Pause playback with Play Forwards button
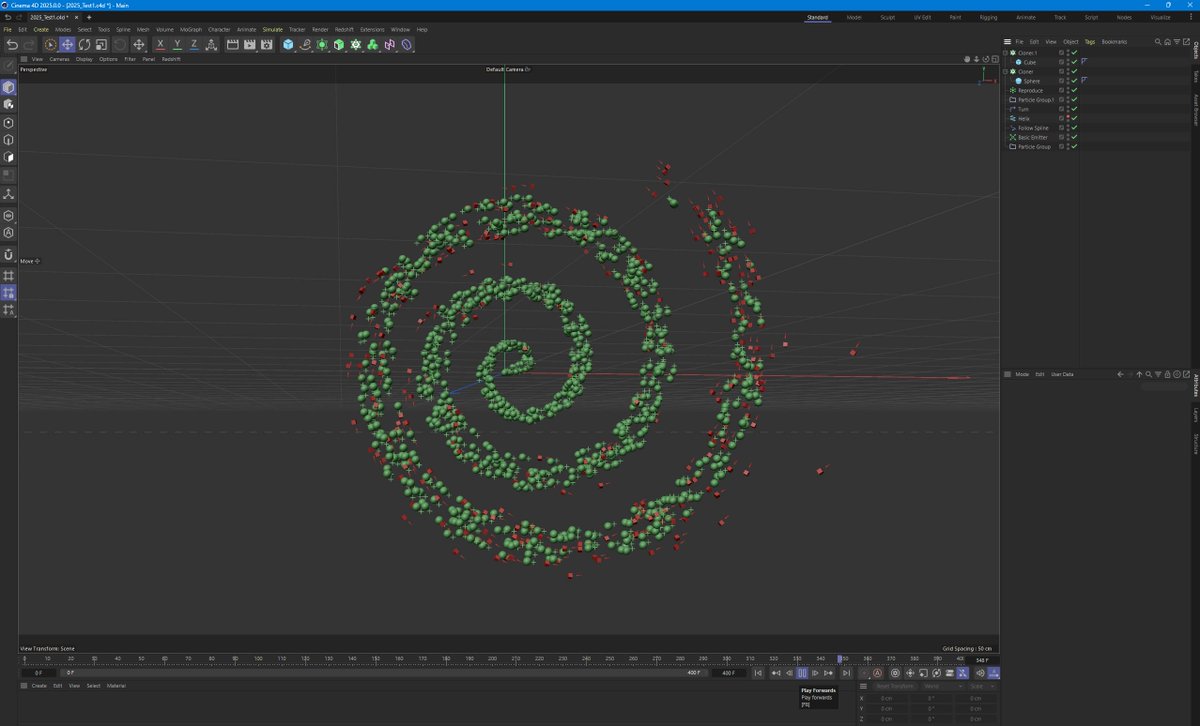 click(x=802, y=673)
